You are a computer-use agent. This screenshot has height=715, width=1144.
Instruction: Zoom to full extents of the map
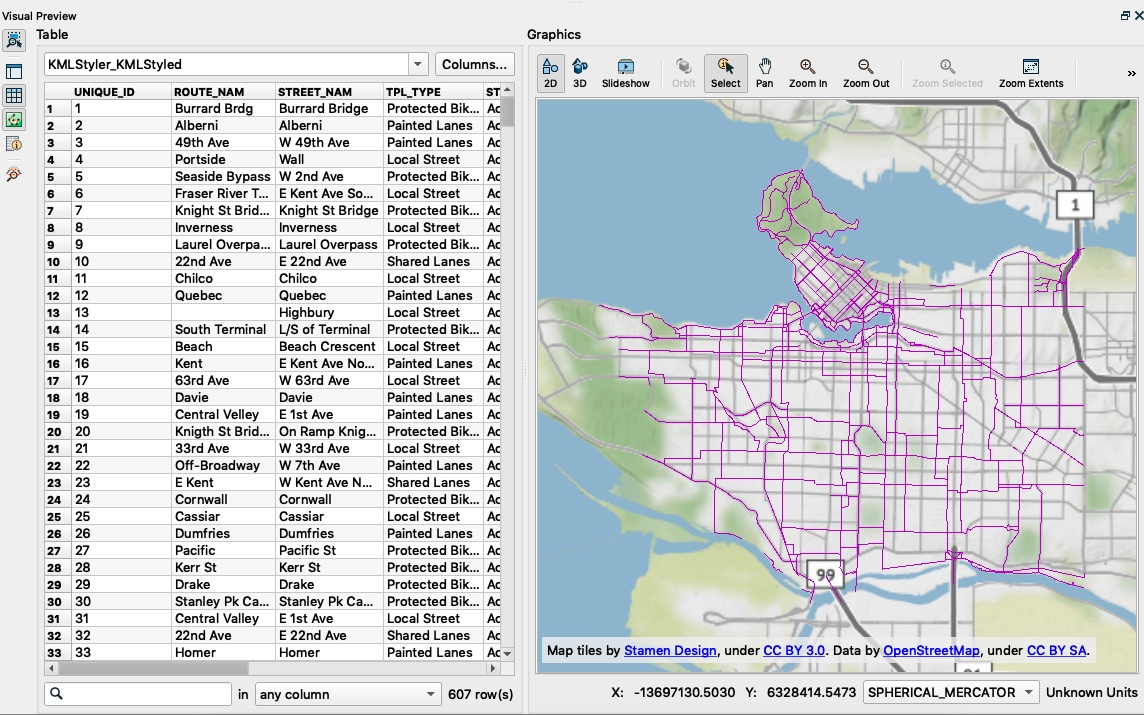1031,73
